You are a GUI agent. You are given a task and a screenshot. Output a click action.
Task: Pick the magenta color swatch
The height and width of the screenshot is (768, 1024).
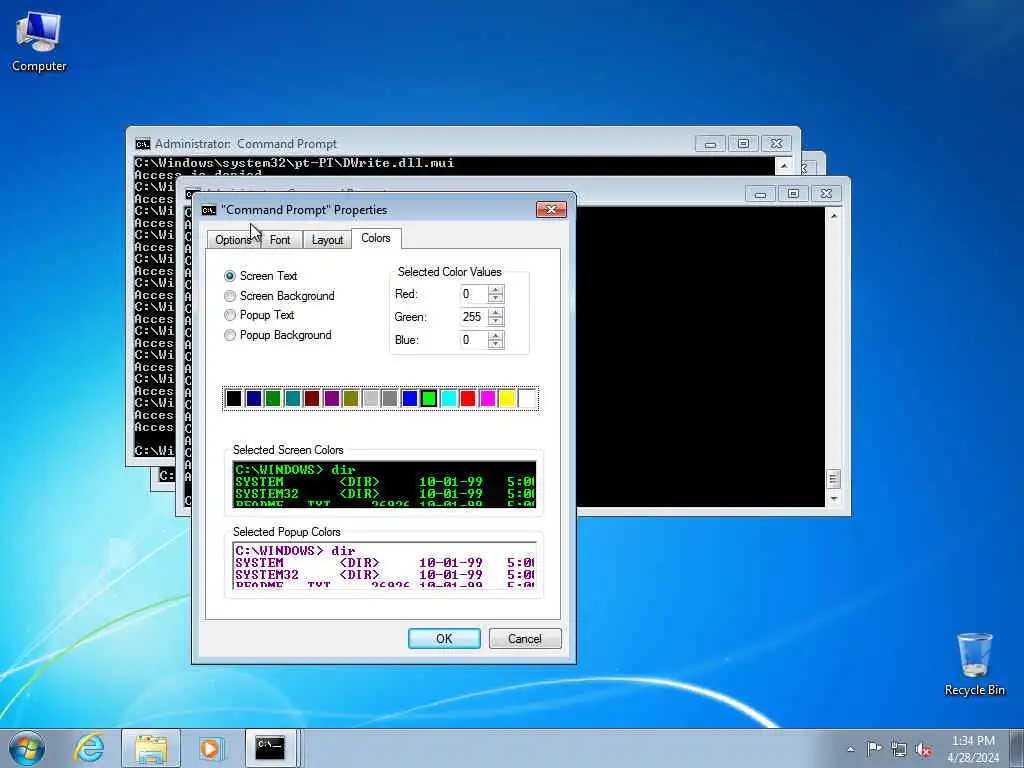488,398
